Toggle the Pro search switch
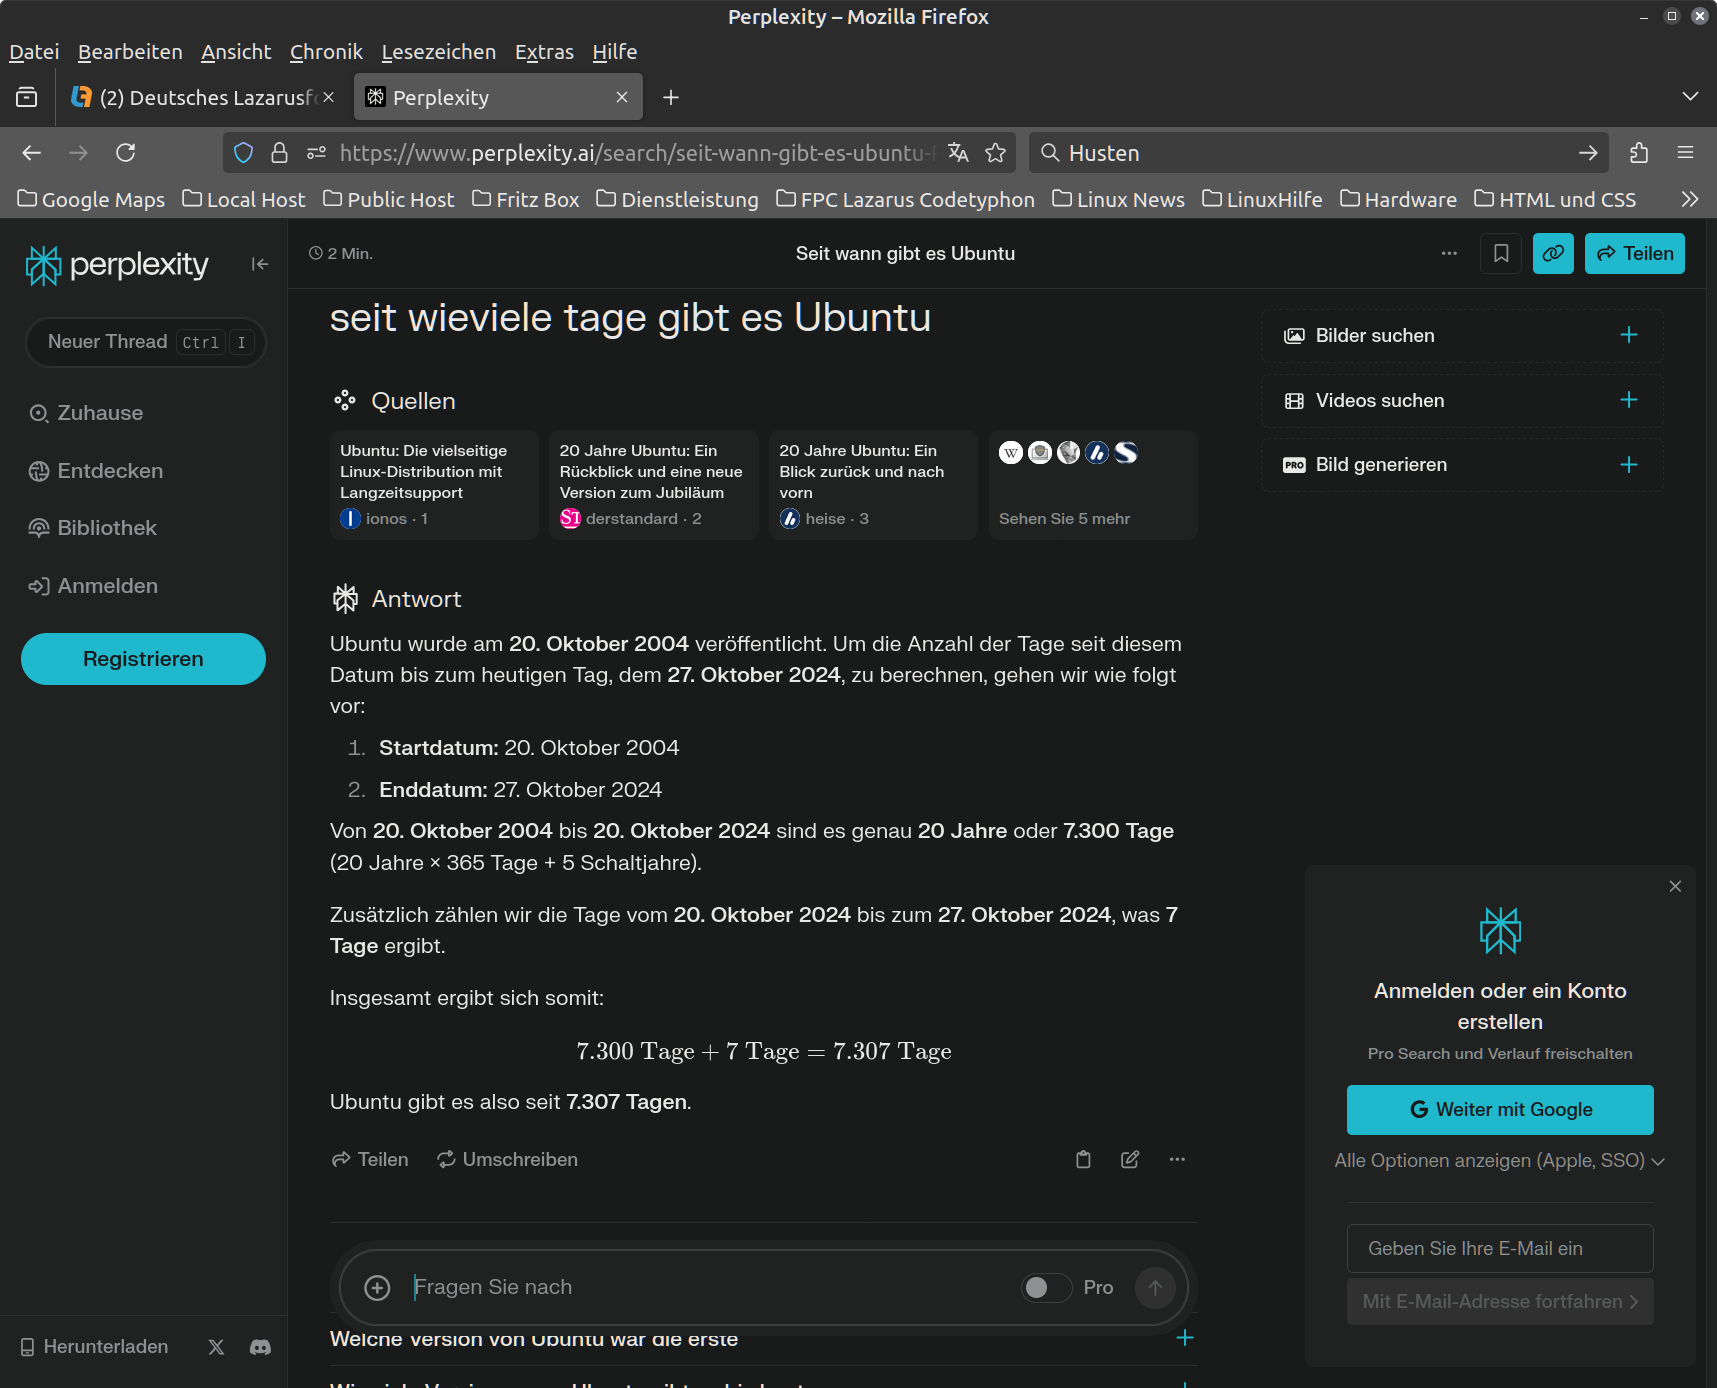The height and width of the screenshot is (1388, 1717). coord(1045,1288)
